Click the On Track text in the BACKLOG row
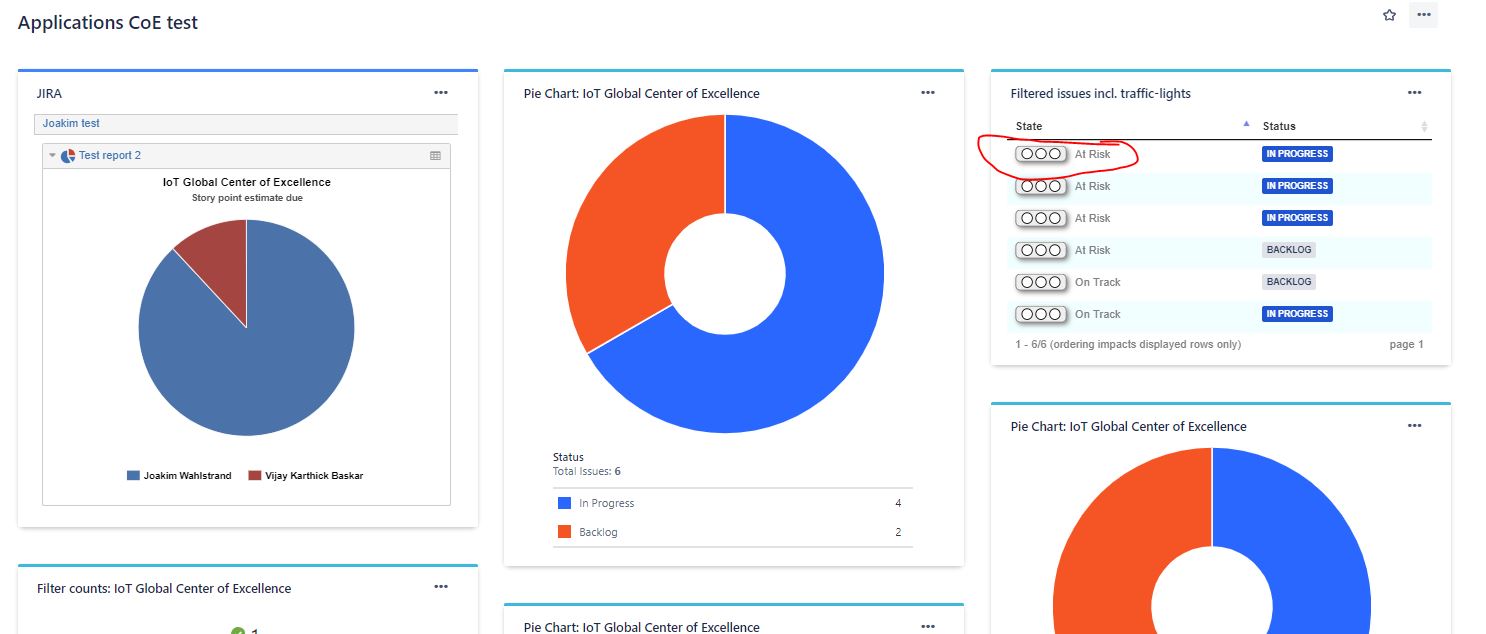This screenshot has width=1486, height=634. tap(1098, 282)
